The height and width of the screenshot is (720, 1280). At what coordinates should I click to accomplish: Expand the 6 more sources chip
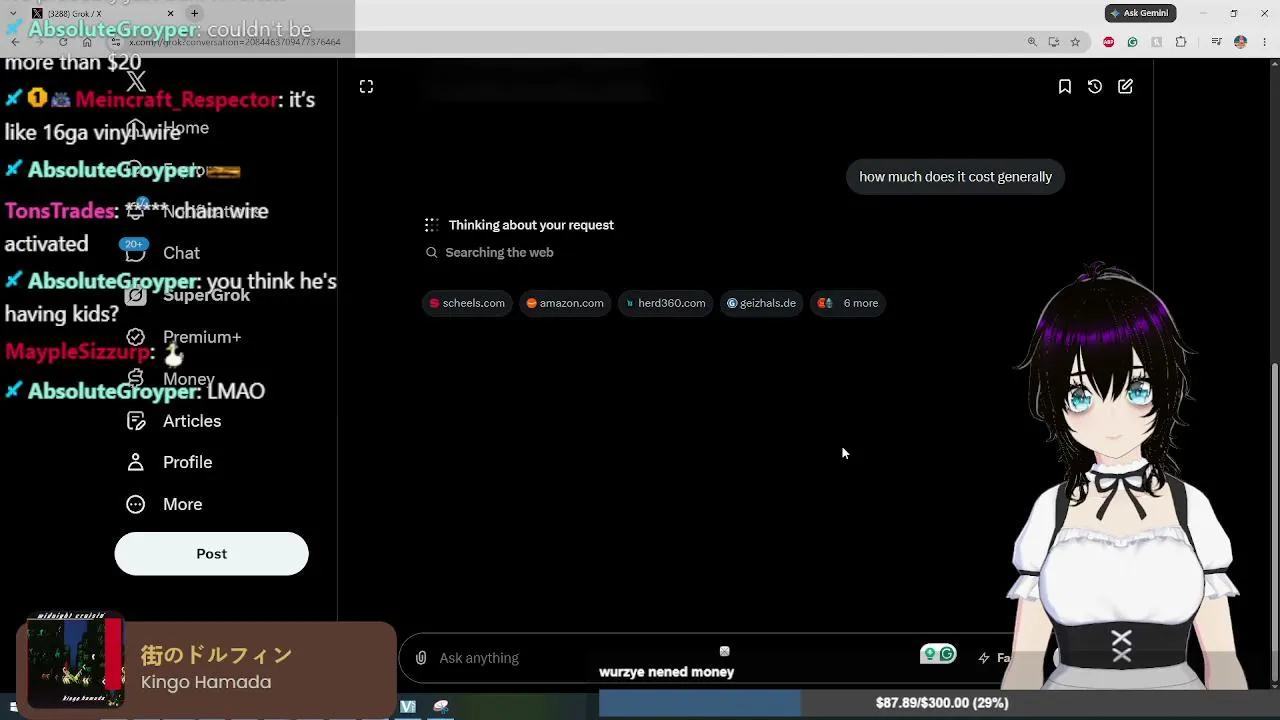click(x=848, y=303)
